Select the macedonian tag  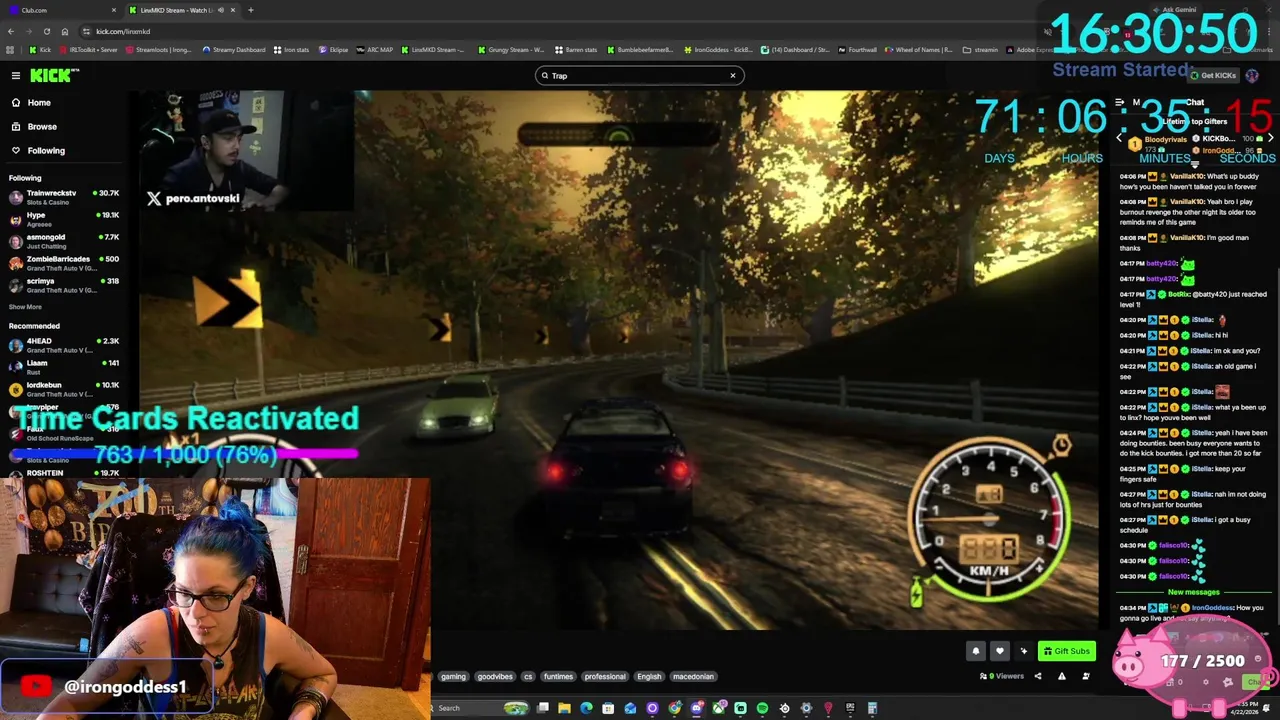click(x=693, y=676)
